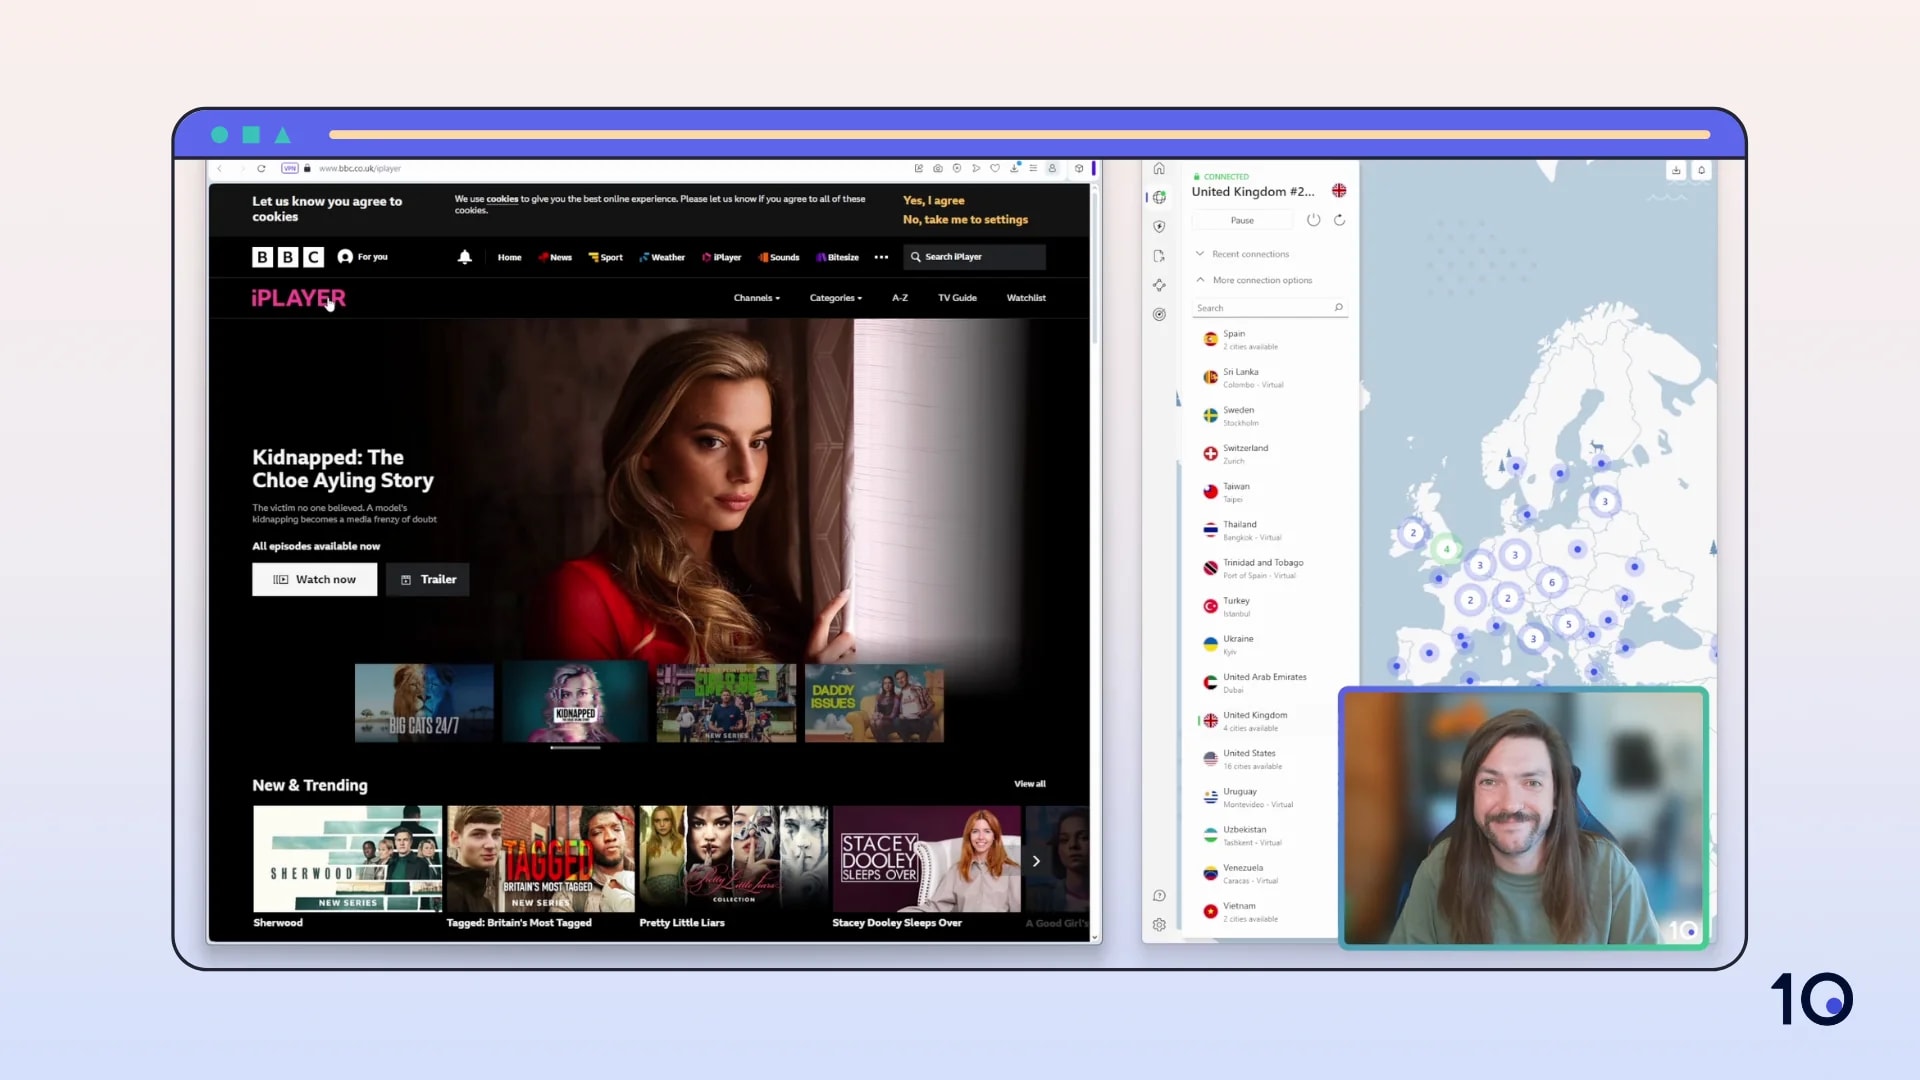Click the BBC logo
The height and width of the screenshot is (1080, 1920).
pos(288,257)
